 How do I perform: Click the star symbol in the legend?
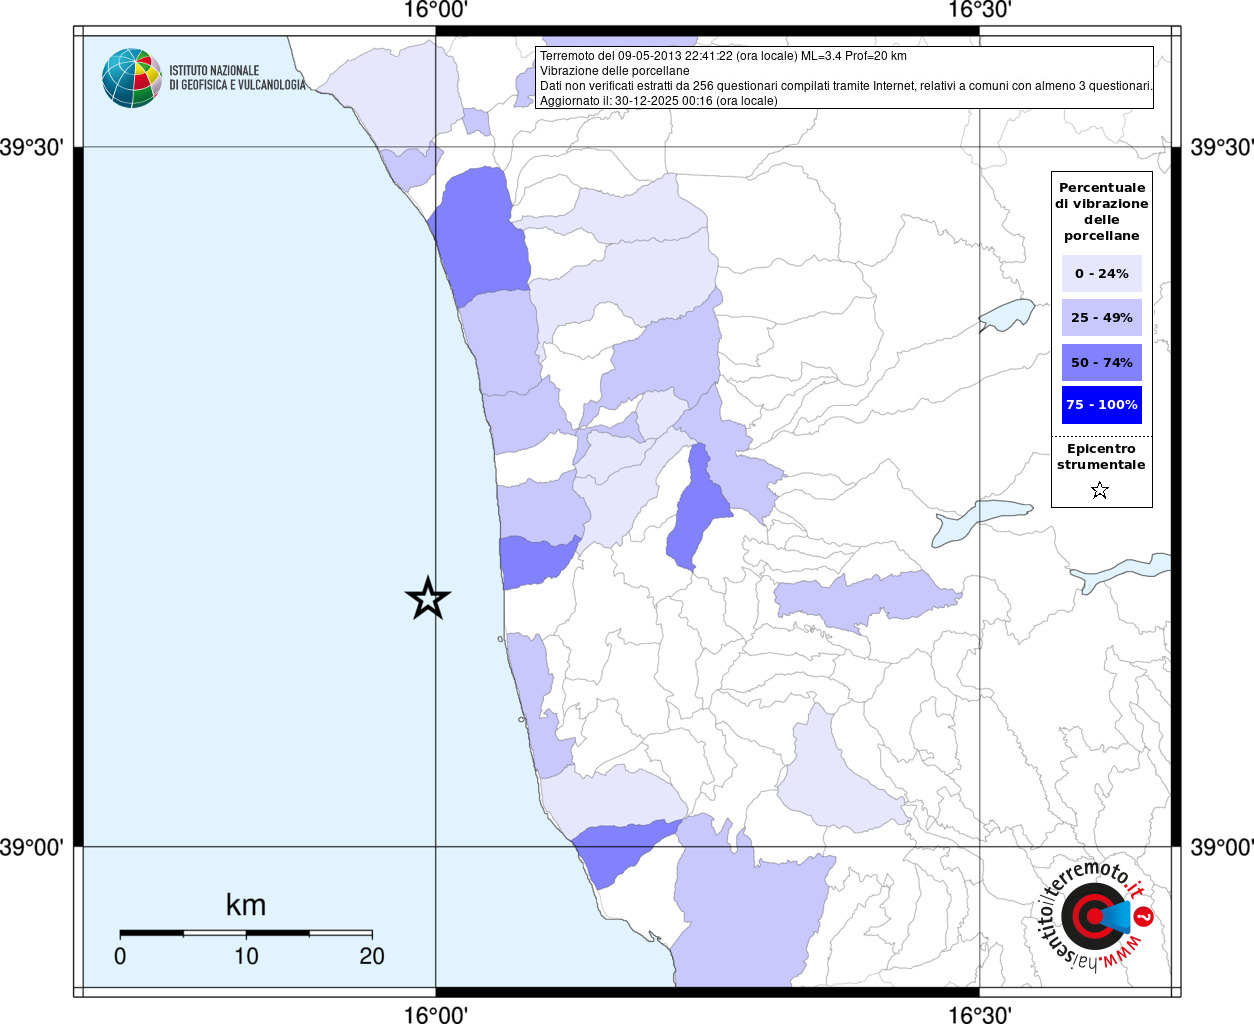click(1100, 490)
